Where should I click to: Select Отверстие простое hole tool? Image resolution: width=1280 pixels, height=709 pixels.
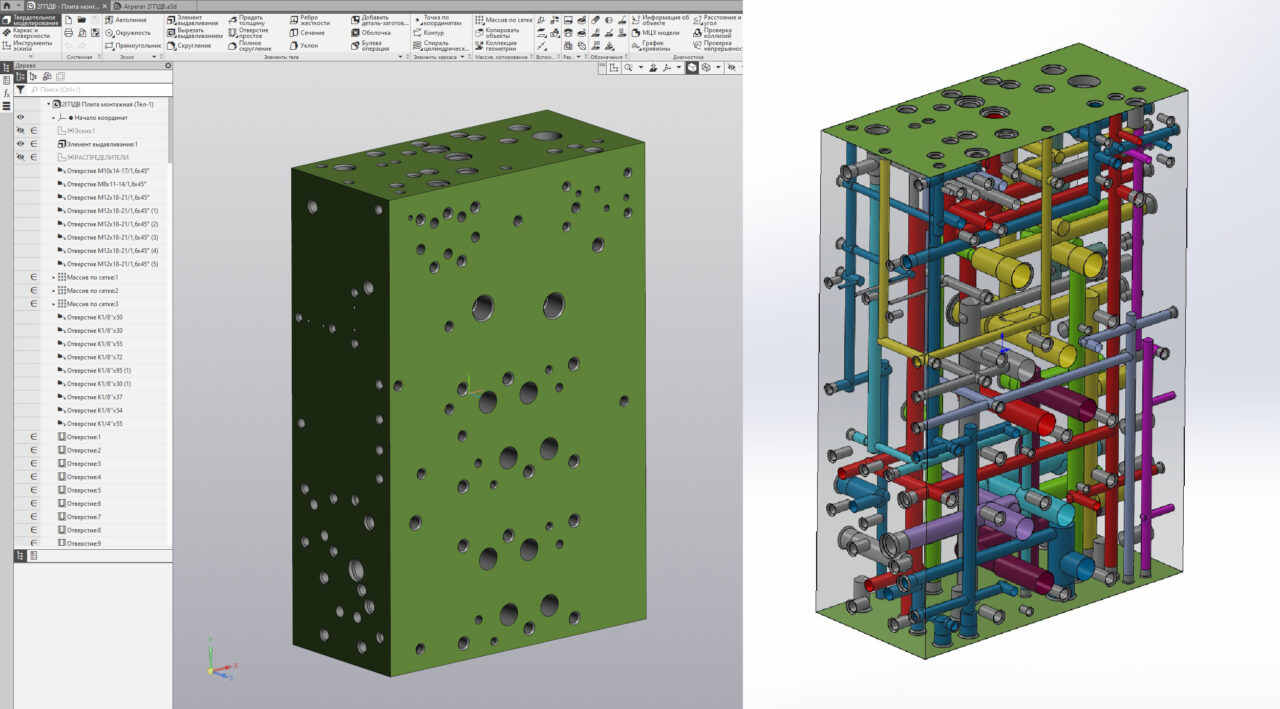point(247,33)
